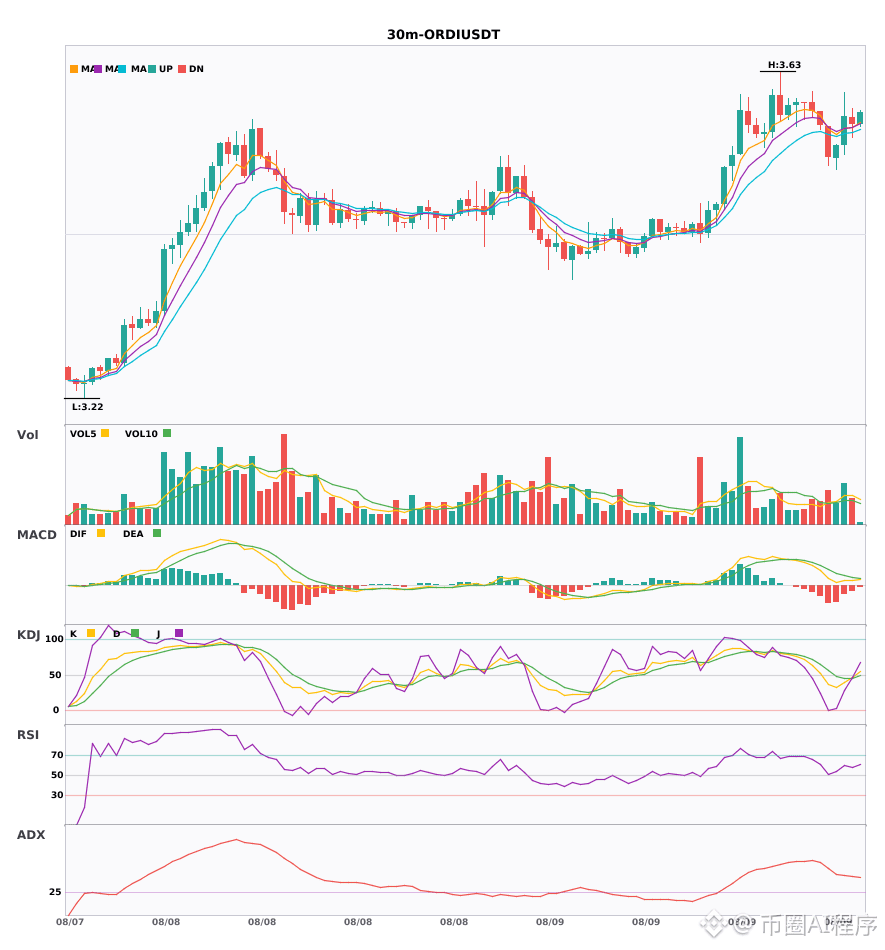Click the DIF legend text
The width and height of the screenshot is (885, 950).
[x=78, y=534]
